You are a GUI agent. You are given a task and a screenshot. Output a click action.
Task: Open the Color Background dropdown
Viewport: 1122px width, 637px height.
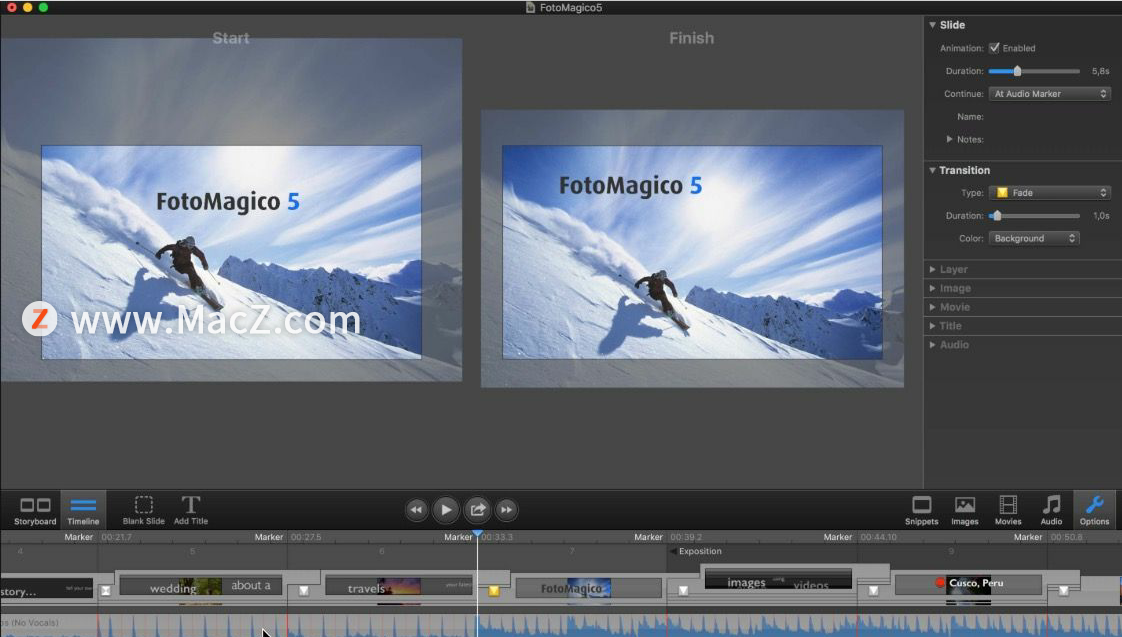coord(1033,238)
